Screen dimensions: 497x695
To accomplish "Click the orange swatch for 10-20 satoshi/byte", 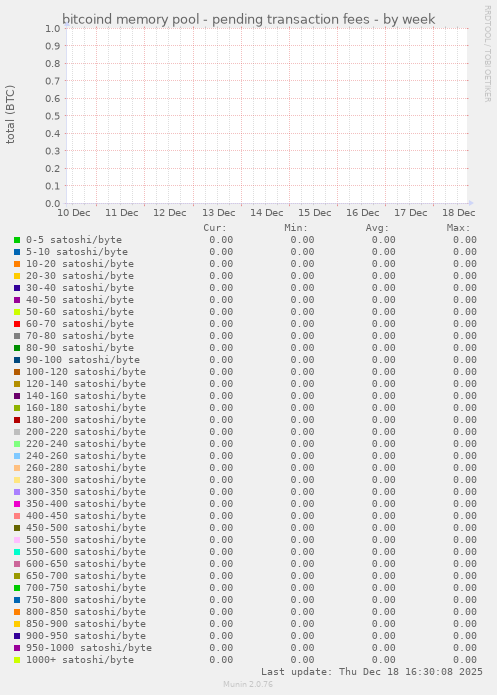I will tap(17, 264).
